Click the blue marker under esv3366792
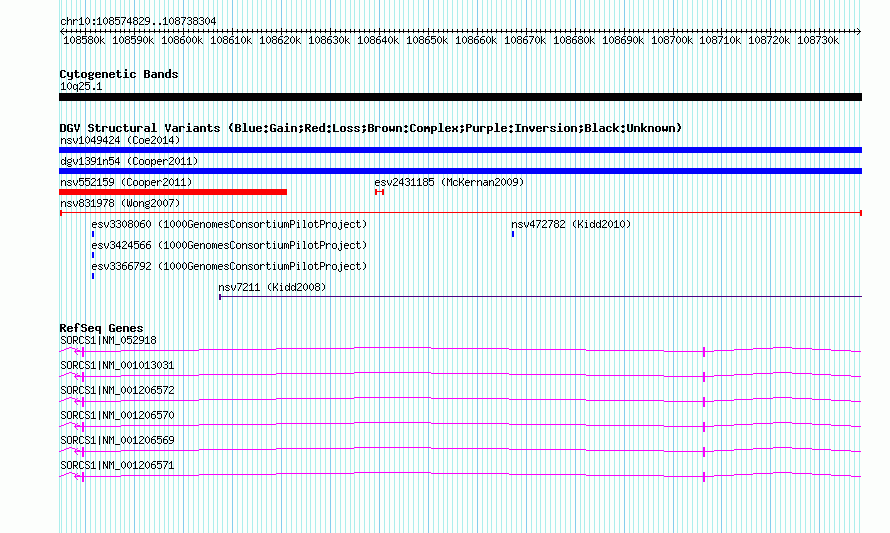Screen dimensions: 890x533 [x=93, y=276]
